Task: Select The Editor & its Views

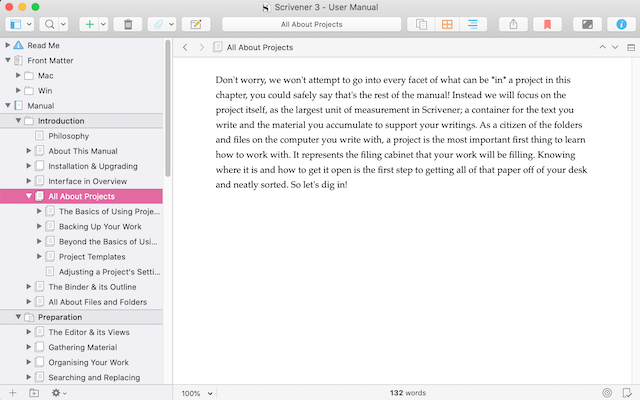Action: tap(89, 332)
